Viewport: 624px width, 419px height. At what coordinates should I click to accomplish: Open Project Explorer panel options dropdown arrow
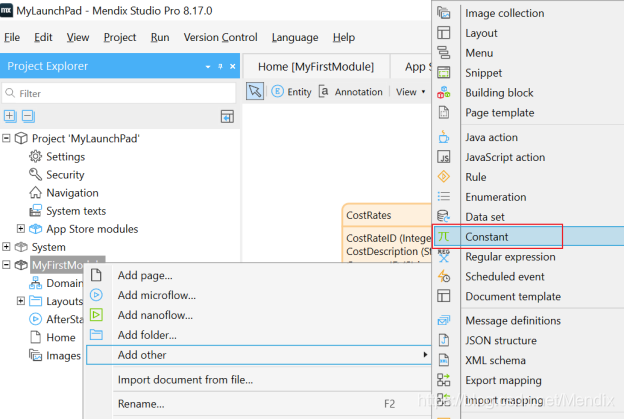[x=208, y=66]
